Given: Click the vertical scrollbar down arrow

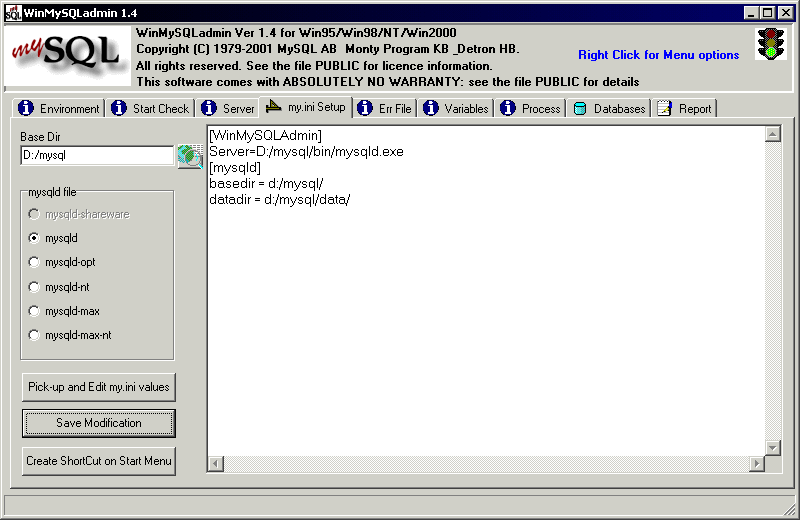Looking at the screenshot, I should coord(773,447).
